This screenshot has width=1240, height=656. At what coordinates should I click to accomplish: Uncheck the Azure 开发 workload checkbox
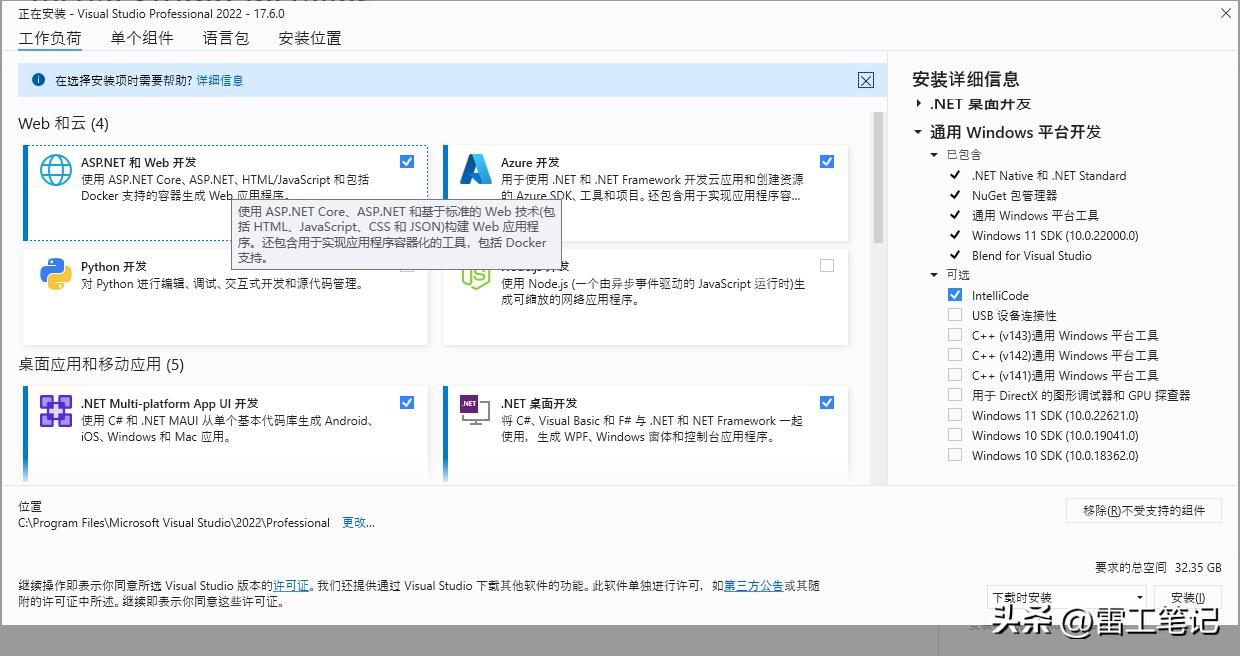coord(827,161)
